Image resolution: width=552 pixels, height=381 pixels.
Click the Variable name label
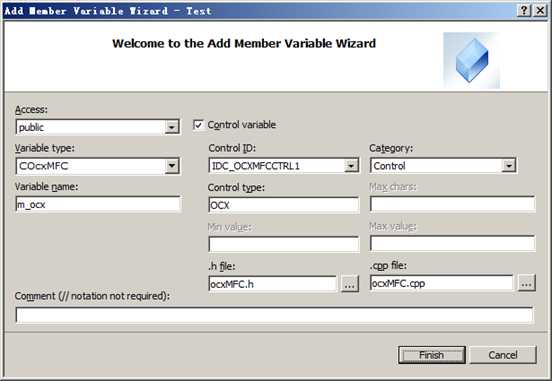point(46,187)
